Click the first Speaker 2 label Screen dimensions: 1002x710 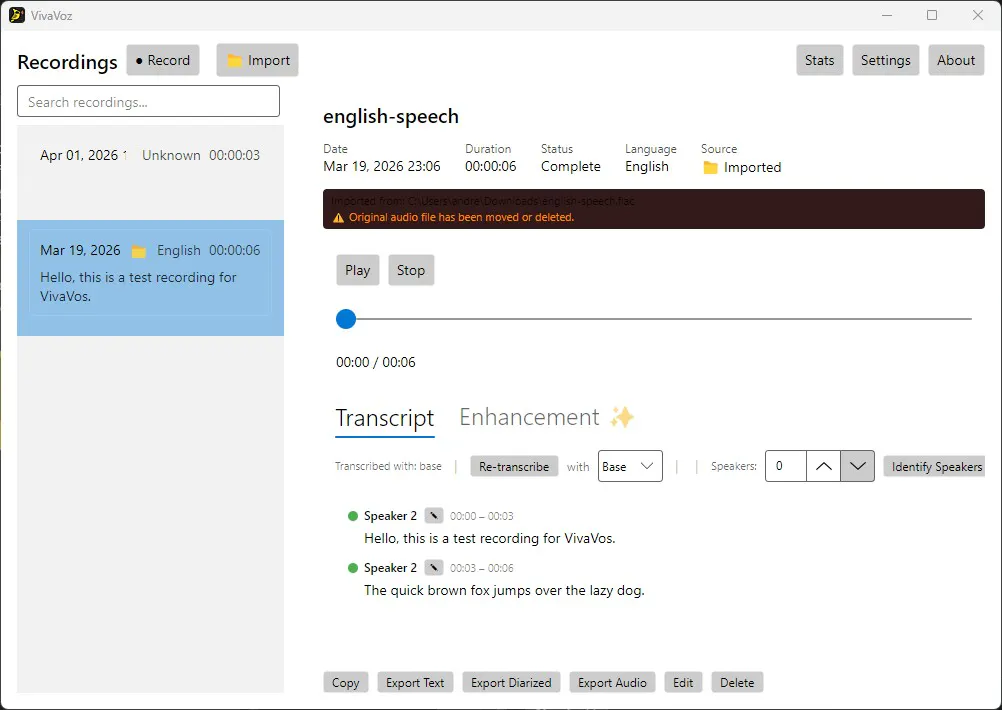390,516
